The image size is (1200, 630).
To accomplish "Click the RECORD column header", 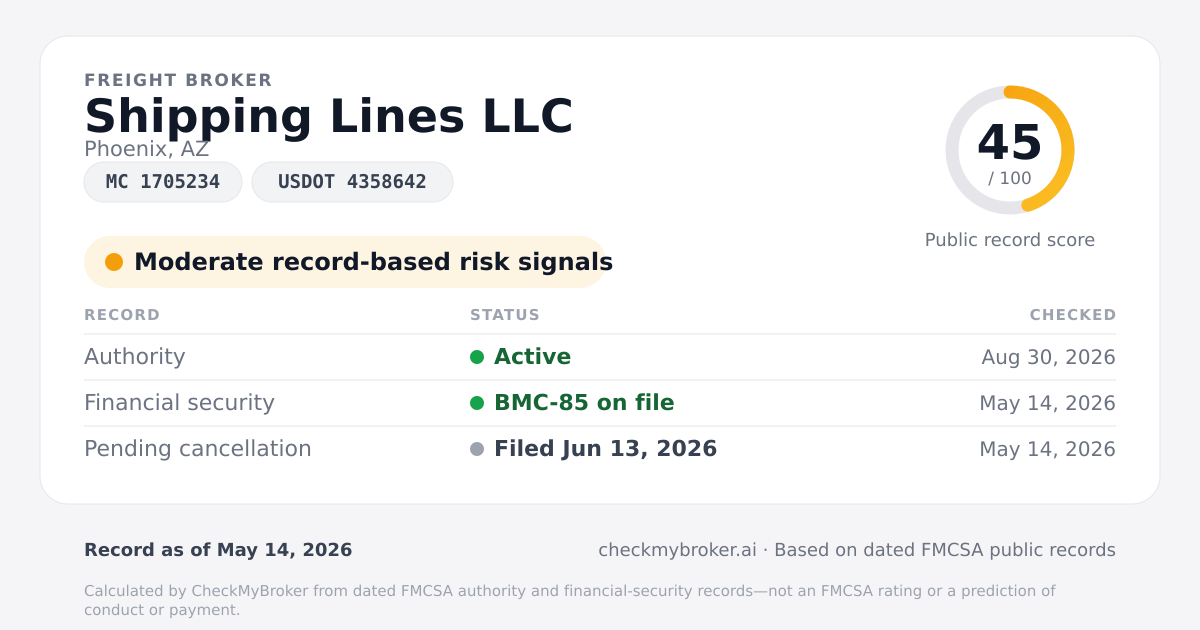I will click(122, 315).
